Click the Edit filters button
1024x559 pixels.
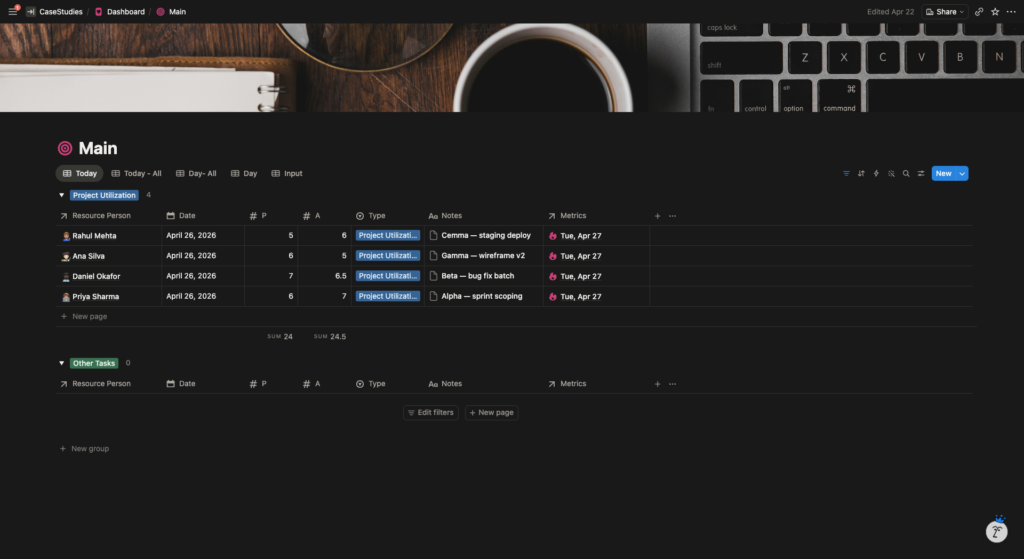pyautogui.click(x=430, y=413)
